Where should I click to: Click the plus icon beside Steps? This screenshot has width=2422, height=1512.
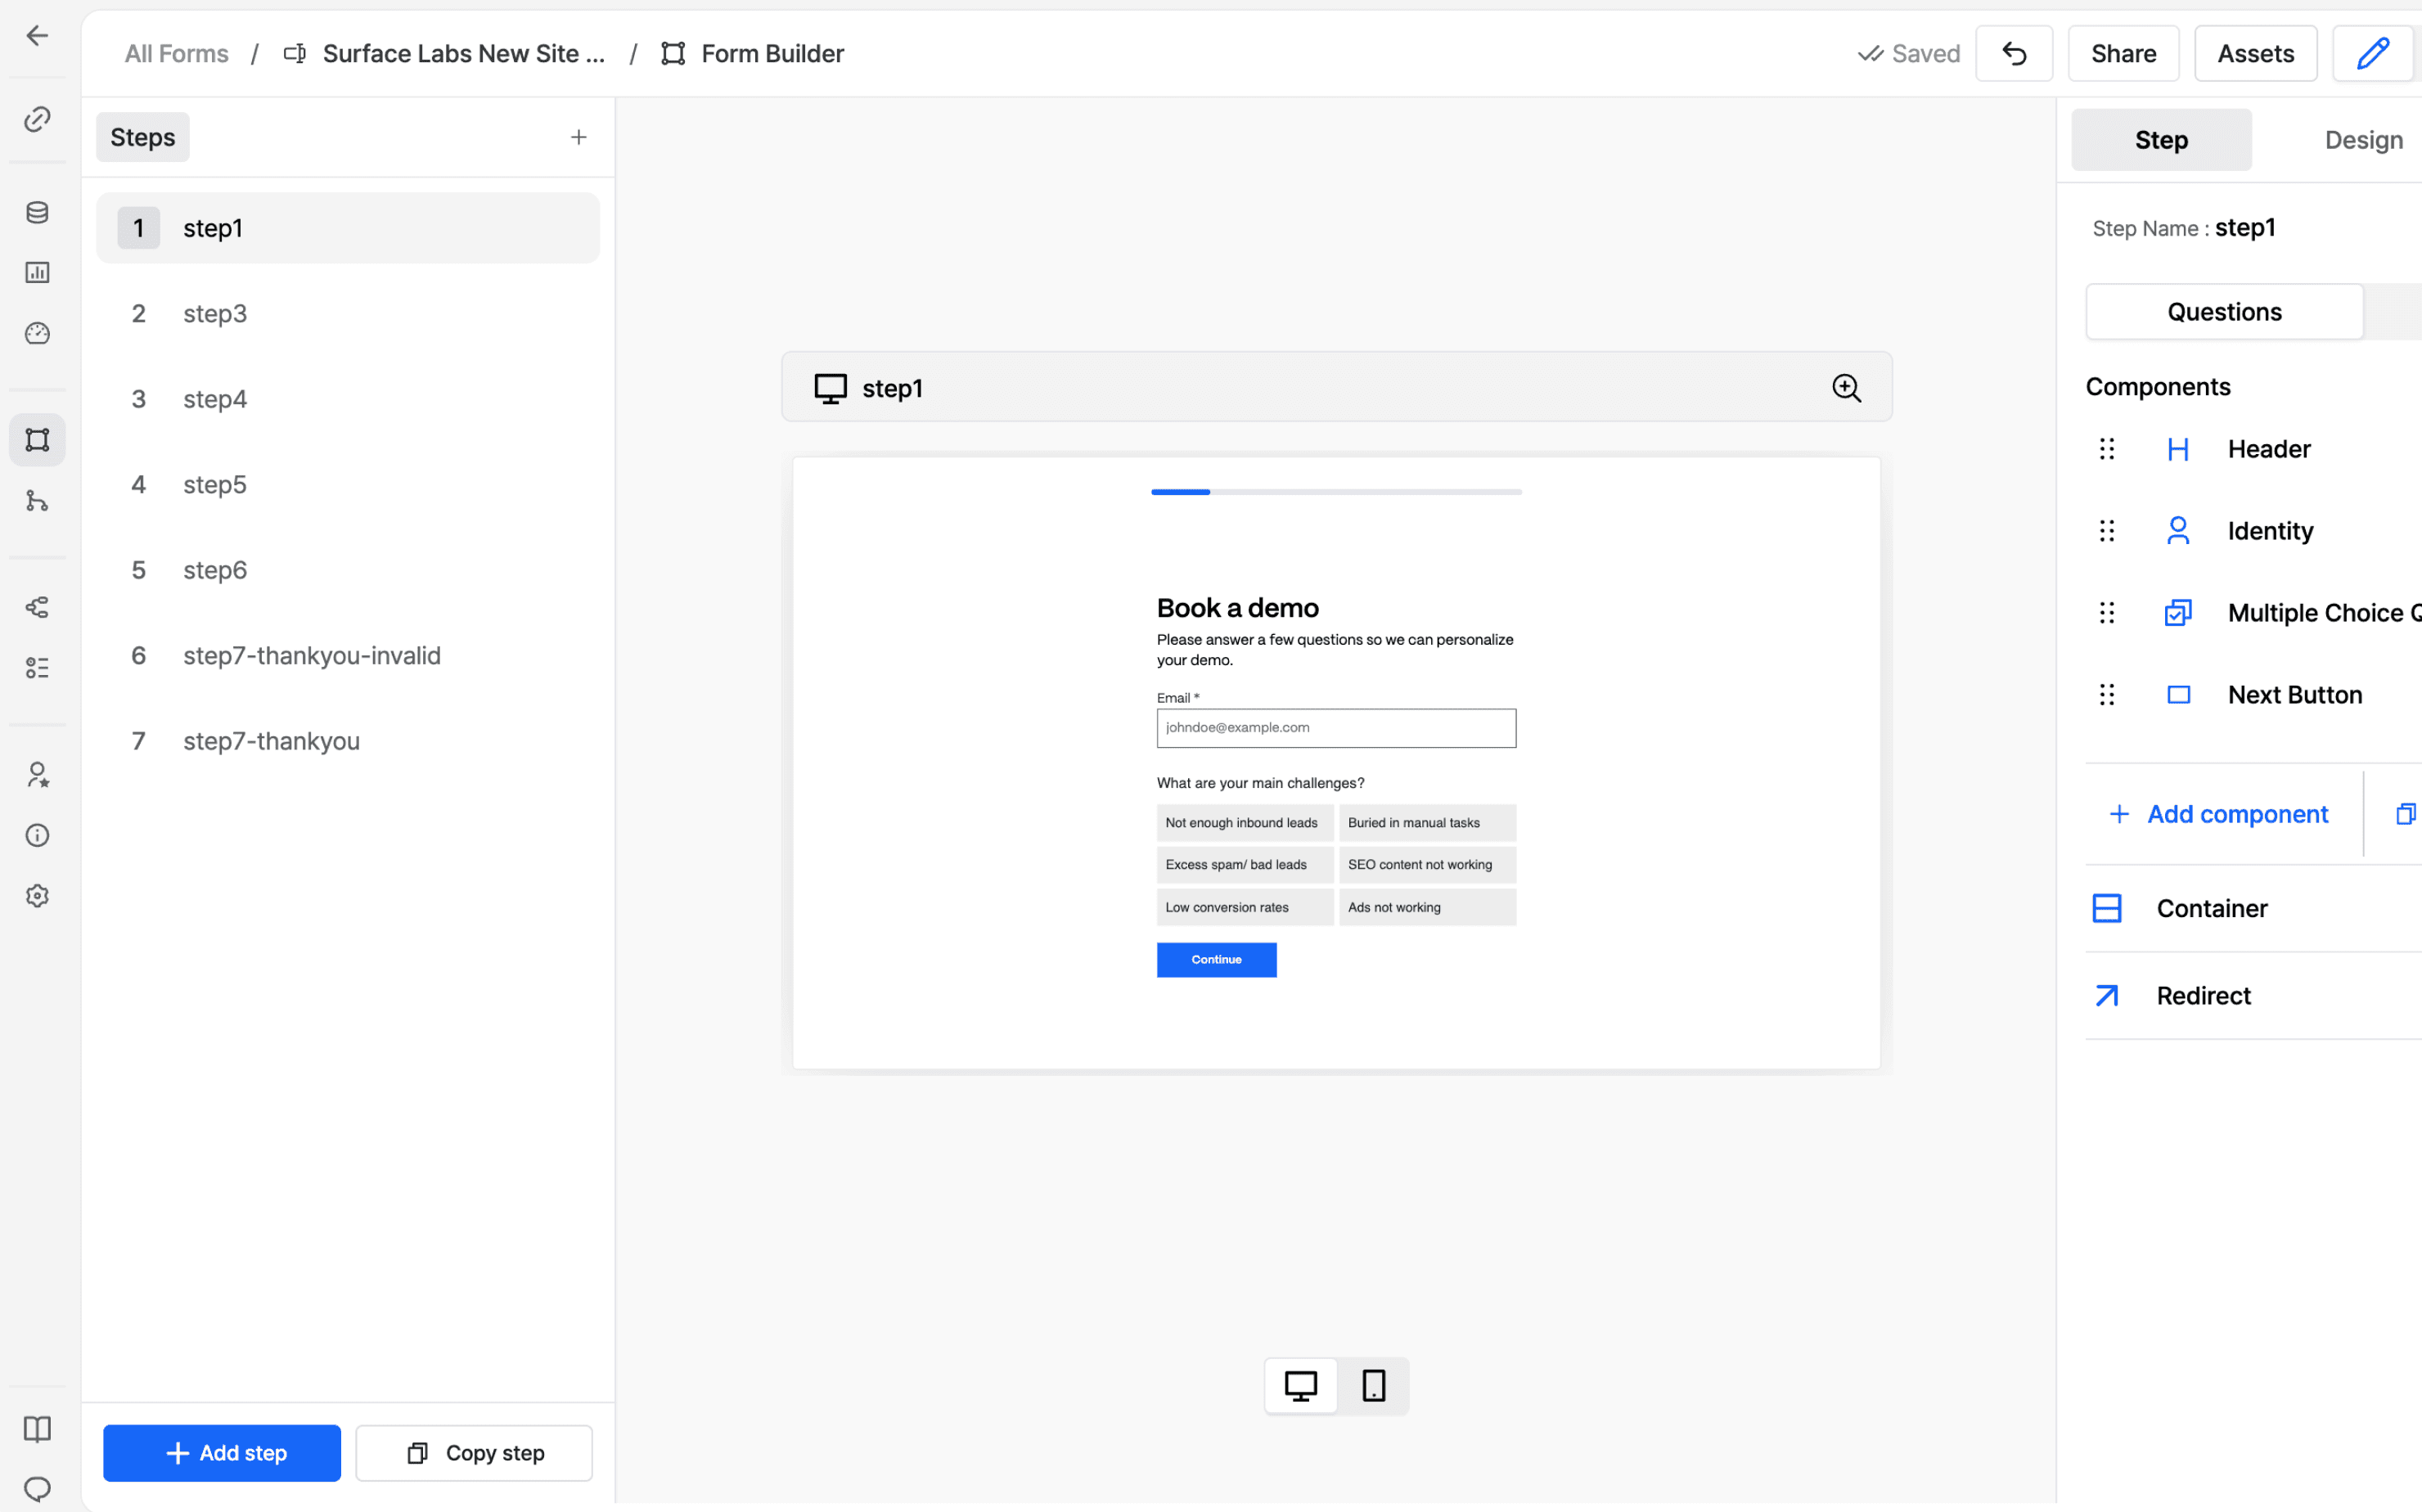point(579,137)
